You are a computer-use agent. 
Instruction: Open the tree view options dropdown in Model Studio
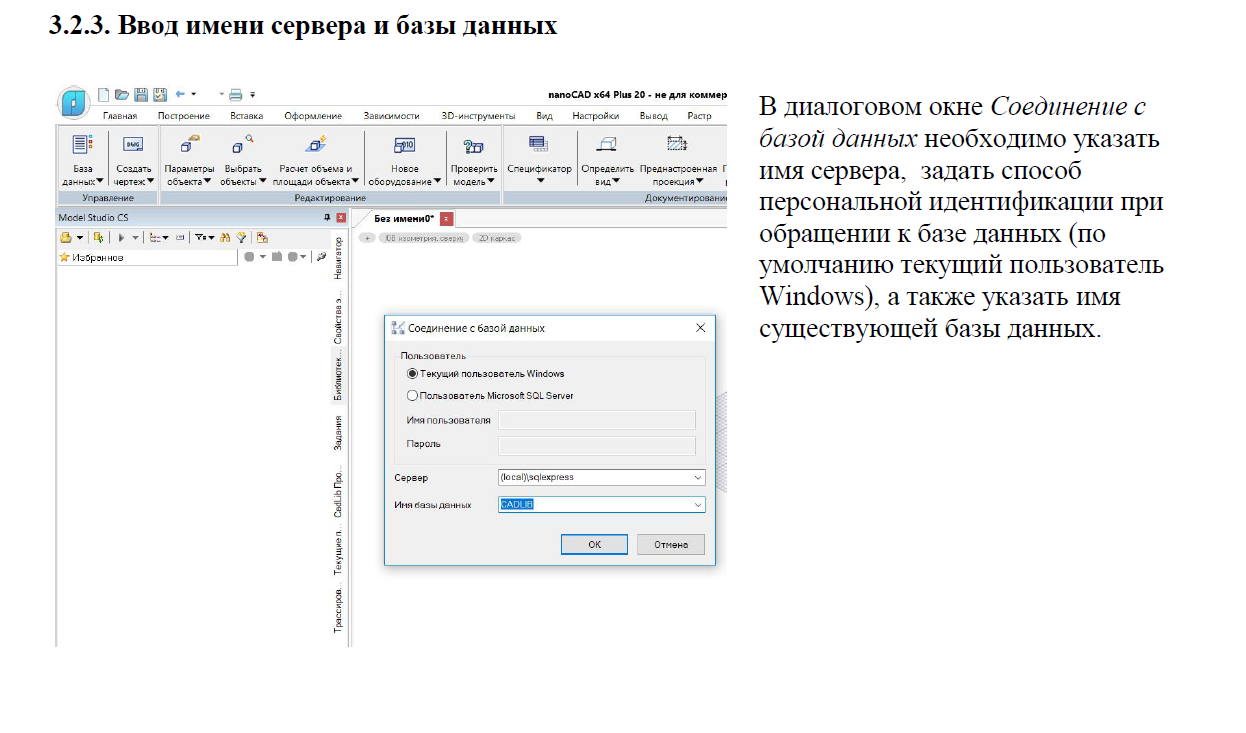pos(167,237)
